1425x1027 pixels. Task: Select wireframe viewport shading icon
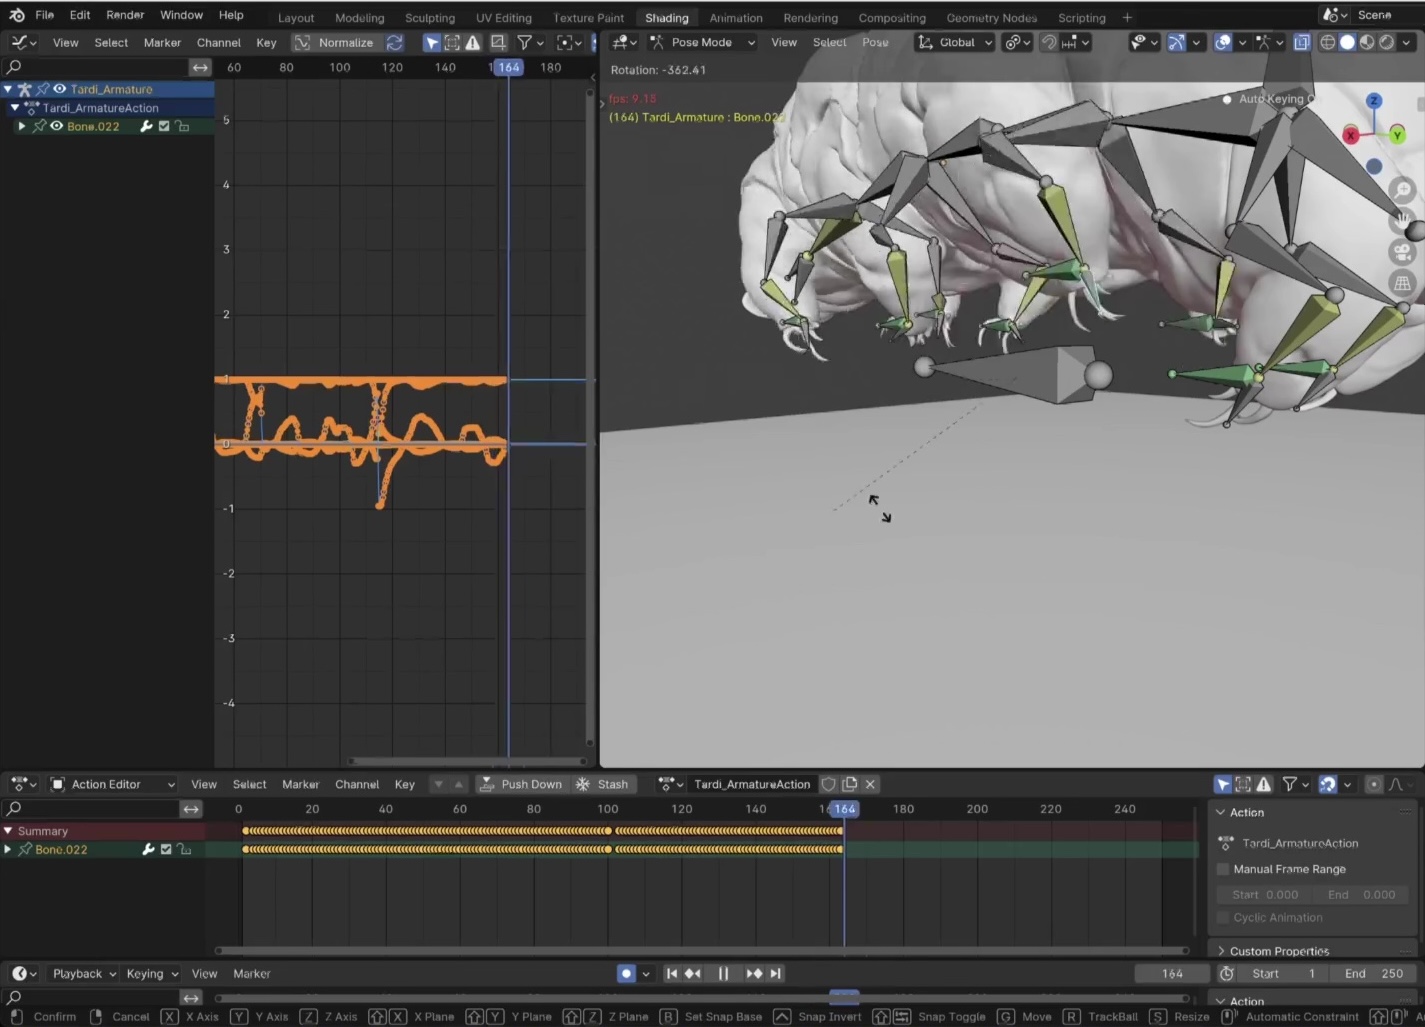[1328, 42]
